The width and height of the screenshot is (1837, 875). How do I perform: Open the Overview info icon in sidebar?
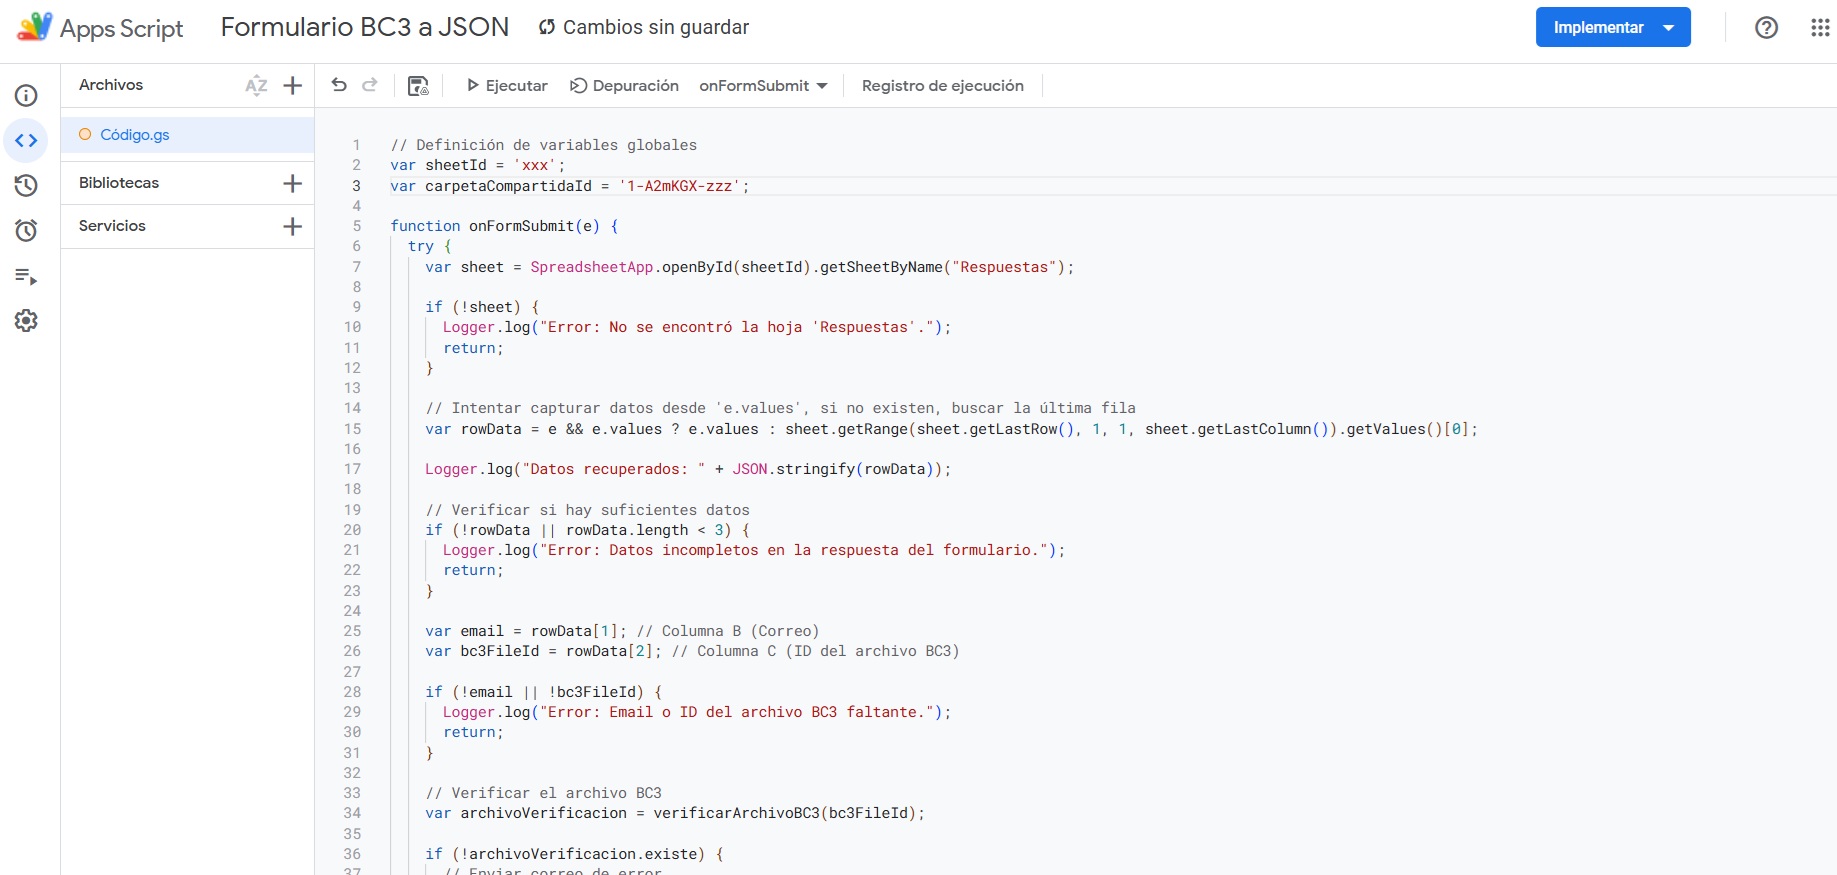coord(26,96)
